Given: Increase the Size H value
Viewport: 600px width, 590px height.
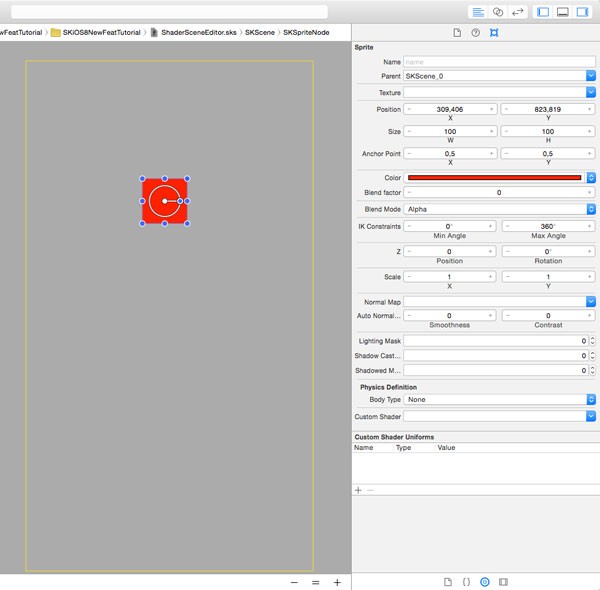Looking at the screenshot, I should coord(589,132).
